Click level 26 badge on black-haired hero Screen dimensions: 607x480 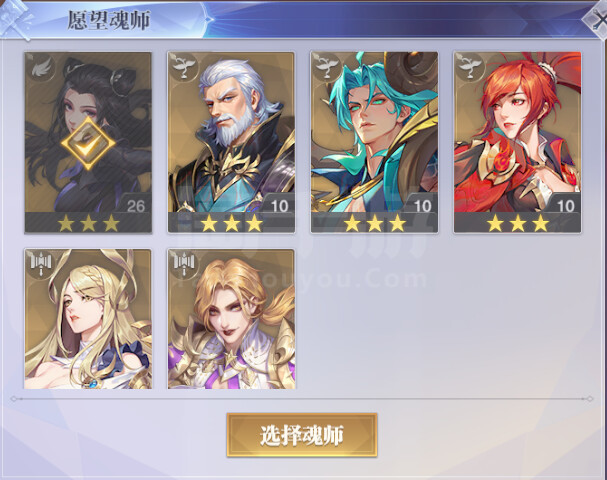(x=134, y=204)
